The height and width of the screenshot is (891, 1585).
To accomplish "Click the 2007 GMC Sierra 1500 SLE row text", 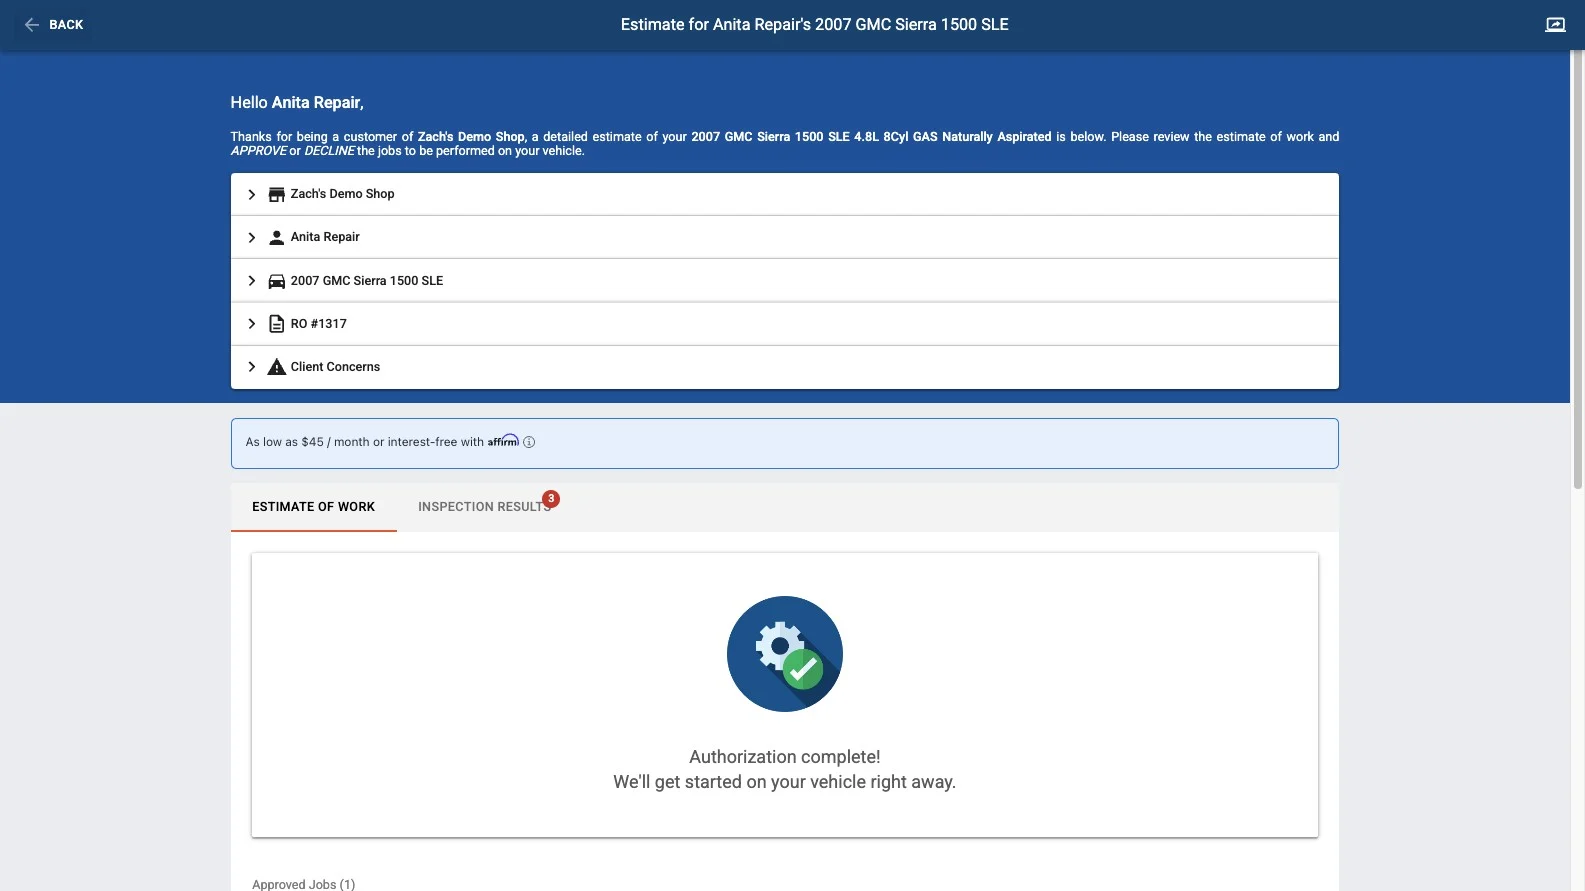I will click(367, 281).
